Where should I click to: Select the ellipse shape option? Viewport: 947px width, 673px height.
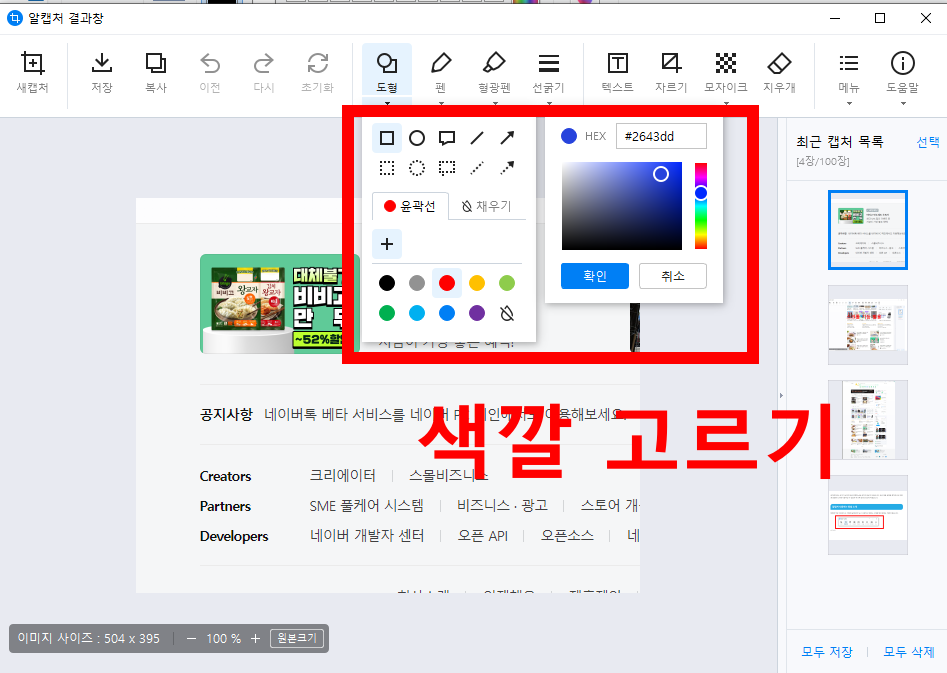(x=416, y=138)
